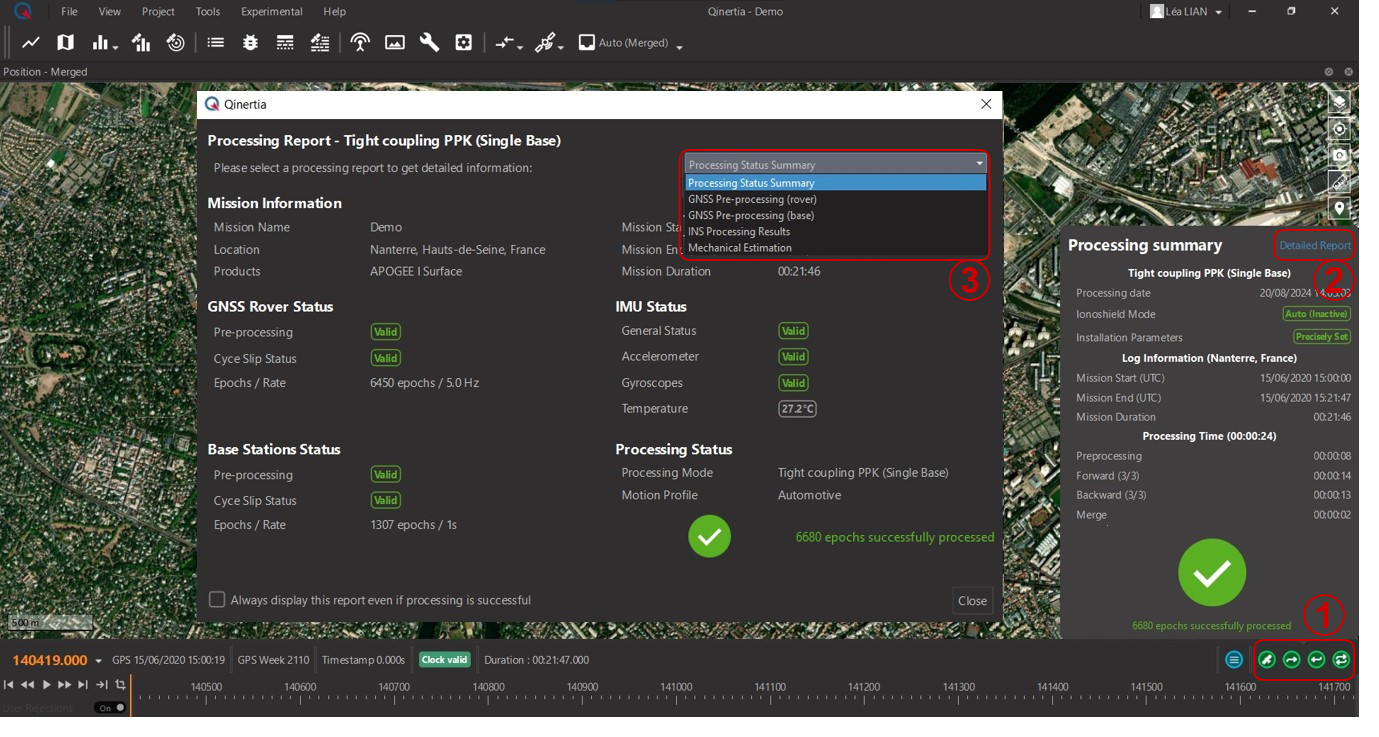Viewport: 1379px width, 737px height.
Task: Open the File menu
Action: [69, 11]
